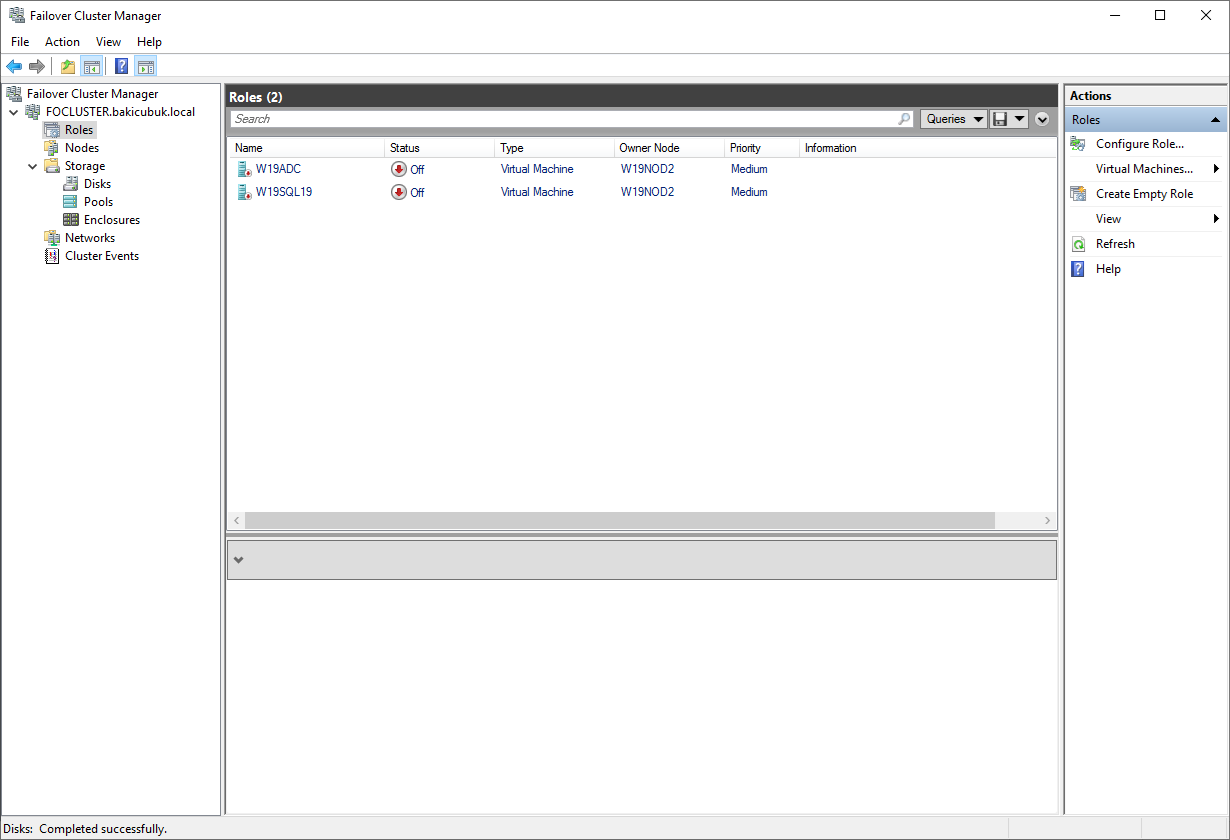Click Configure Role... action link
1230x840 pixels.
coord(1140,144)
